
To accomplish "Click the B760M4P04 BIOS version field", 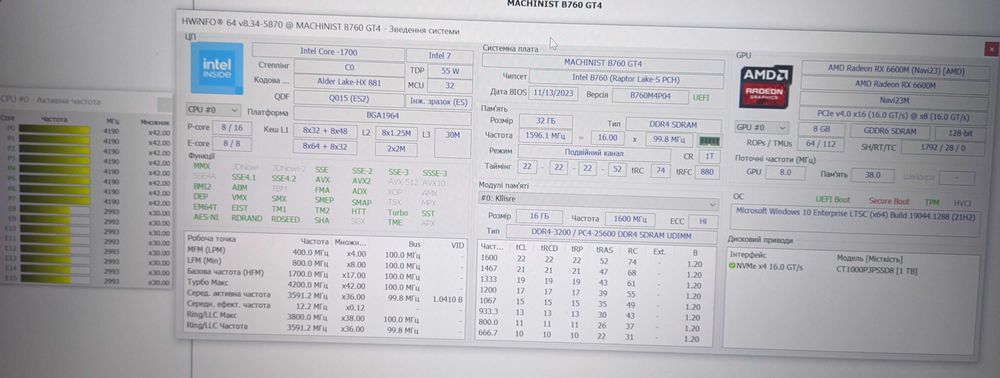I will 651,96.
